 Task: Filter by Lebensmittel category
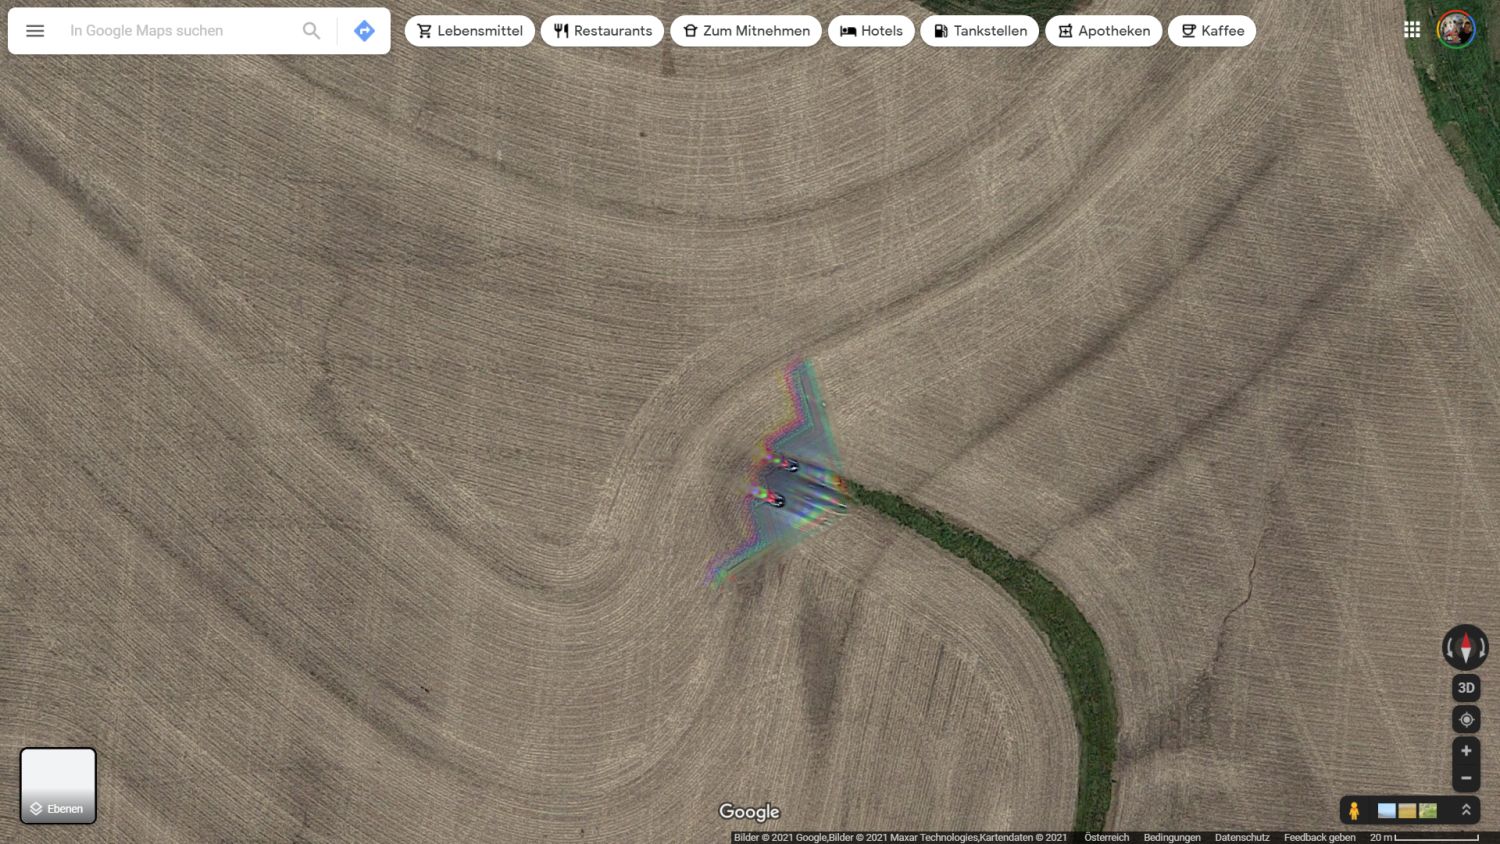[469, 31]
